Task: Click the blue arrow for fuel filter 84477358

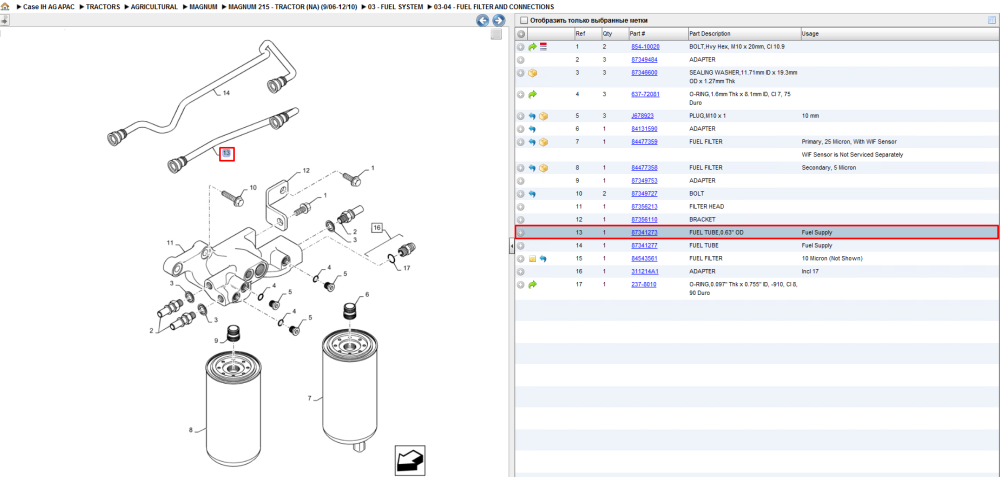Action: coord(532,168)
